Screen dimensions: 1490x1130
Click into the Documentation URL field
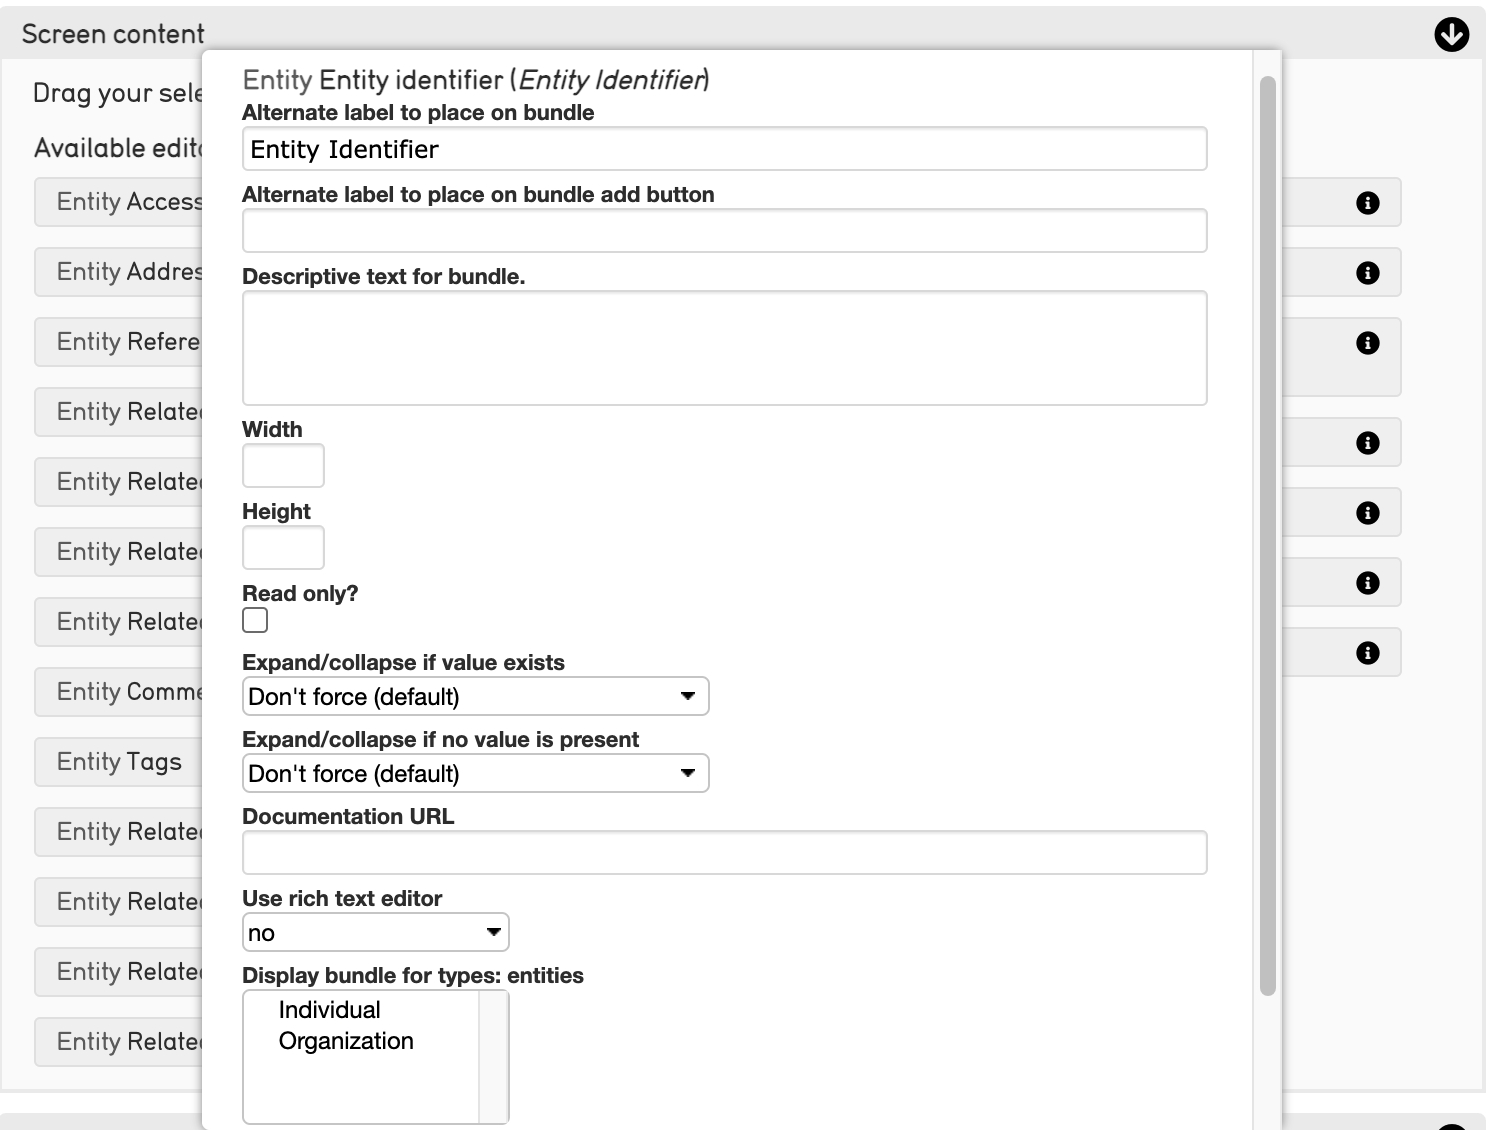tap(724, 853)
